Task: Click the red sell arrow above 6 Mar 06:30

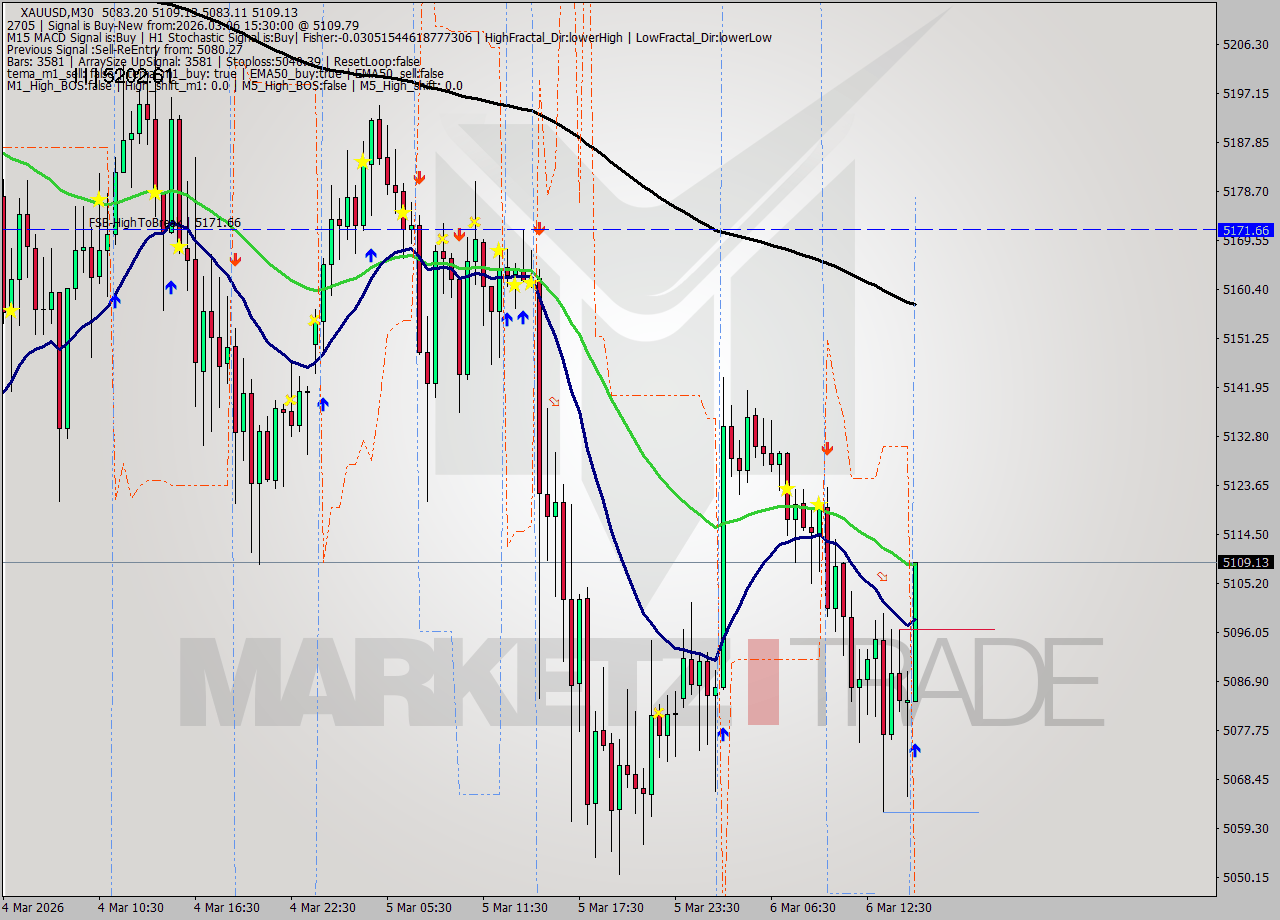Action: (828, 448)
